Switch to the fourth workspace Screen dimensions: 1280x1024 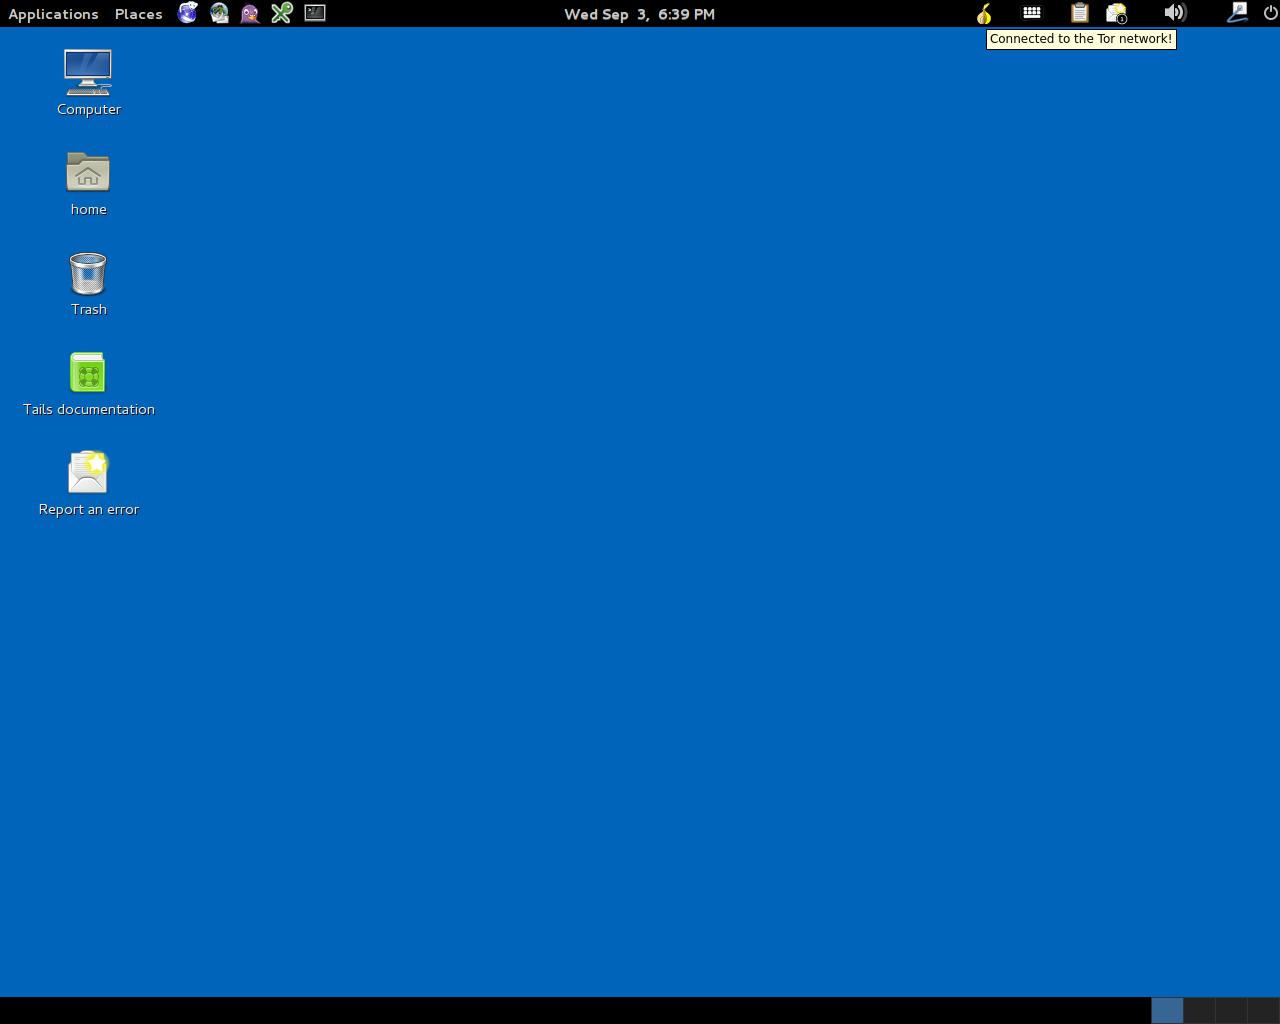[1263, 1010]
